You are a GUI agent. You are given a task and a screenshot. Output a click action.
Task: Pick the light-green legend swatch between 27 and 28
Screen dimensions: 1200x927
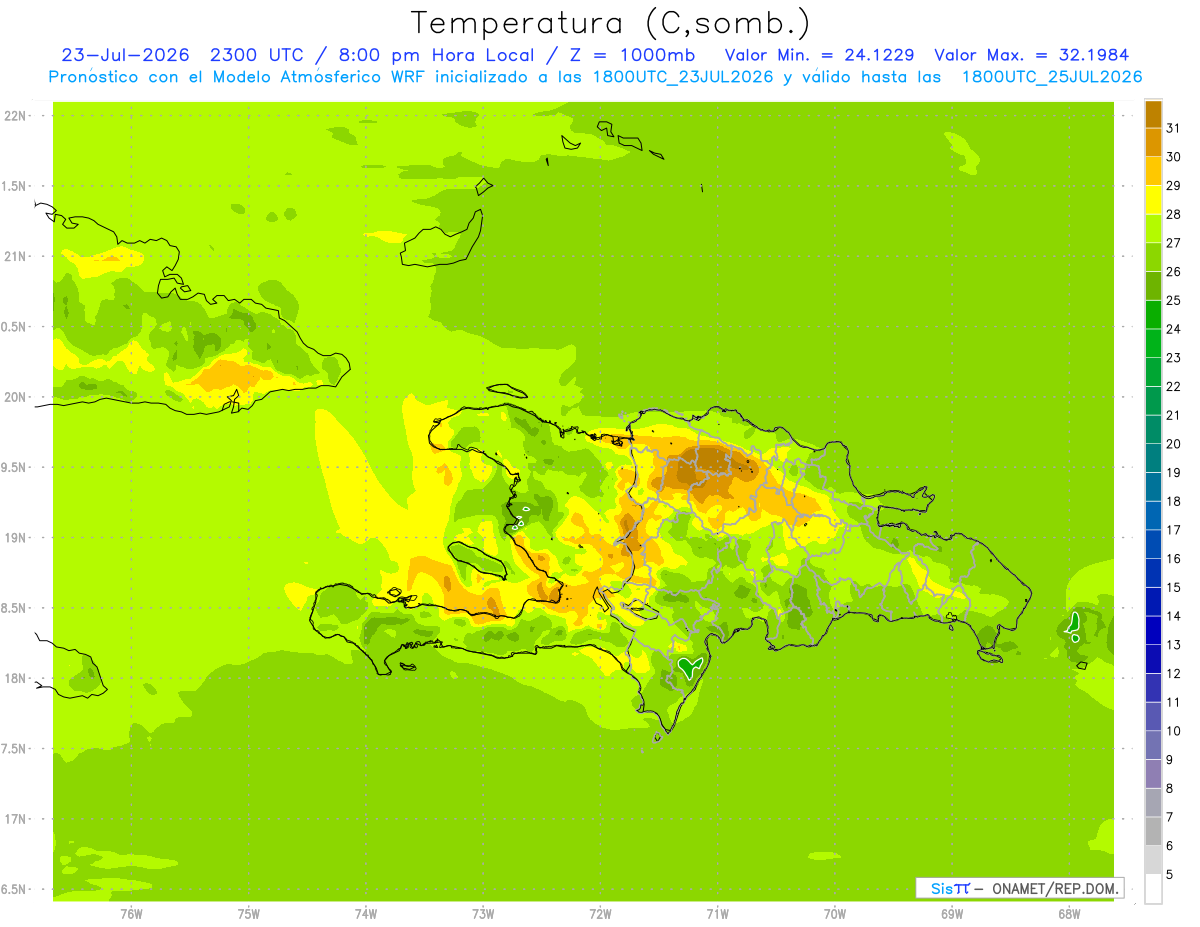(1153, 228)
